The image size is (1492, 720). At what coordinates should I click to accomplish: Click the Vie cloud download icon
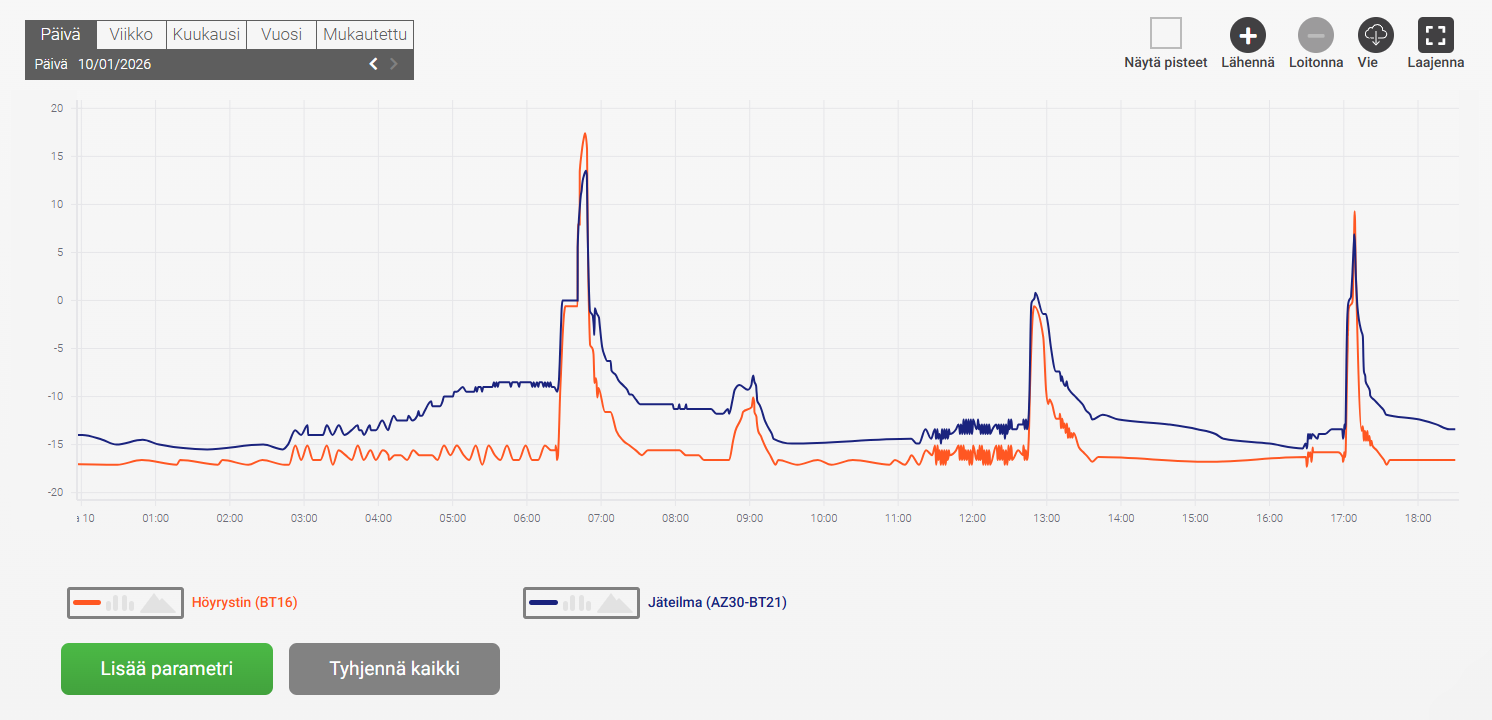(1375, 35)
